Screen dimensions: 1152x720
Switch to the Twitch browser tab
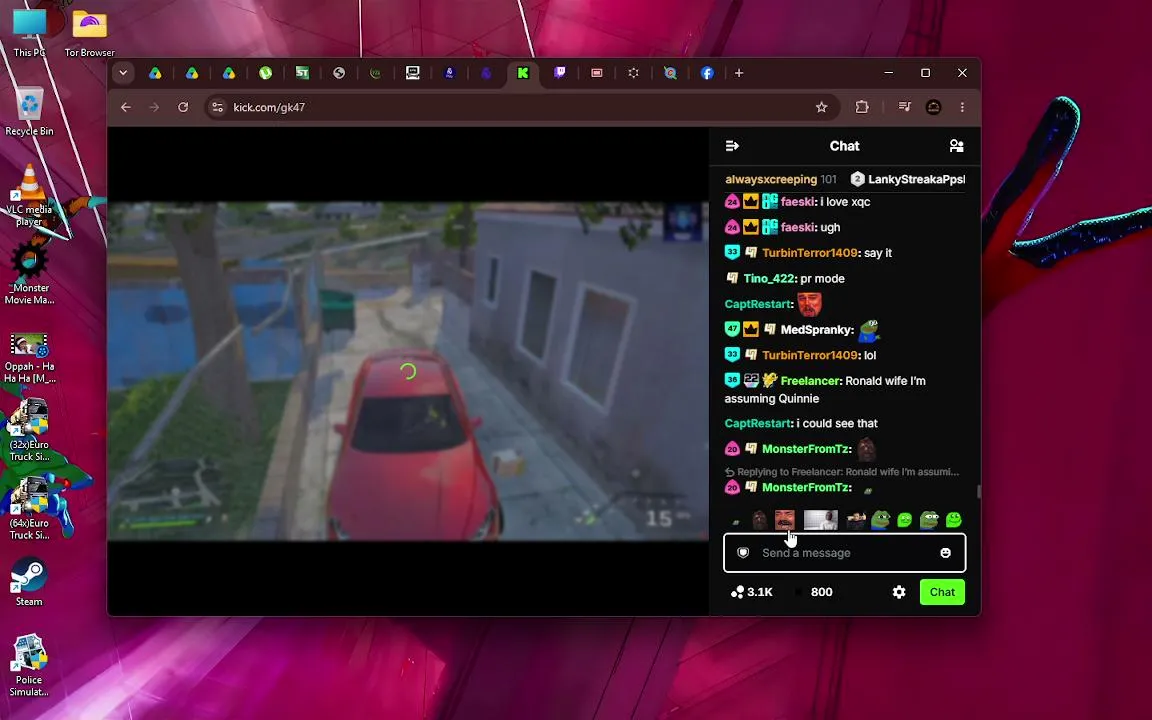[560, 73]
